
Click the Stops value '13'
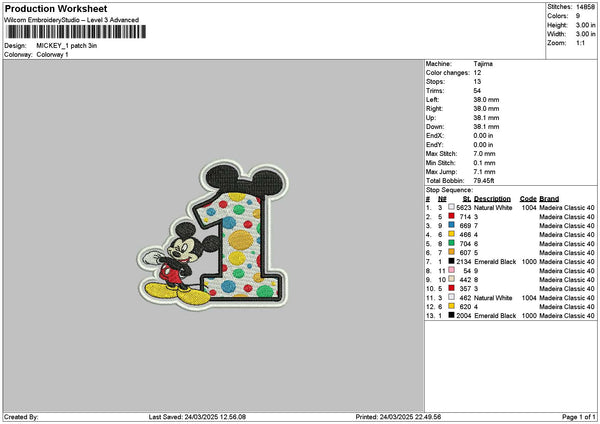point(477,82)
